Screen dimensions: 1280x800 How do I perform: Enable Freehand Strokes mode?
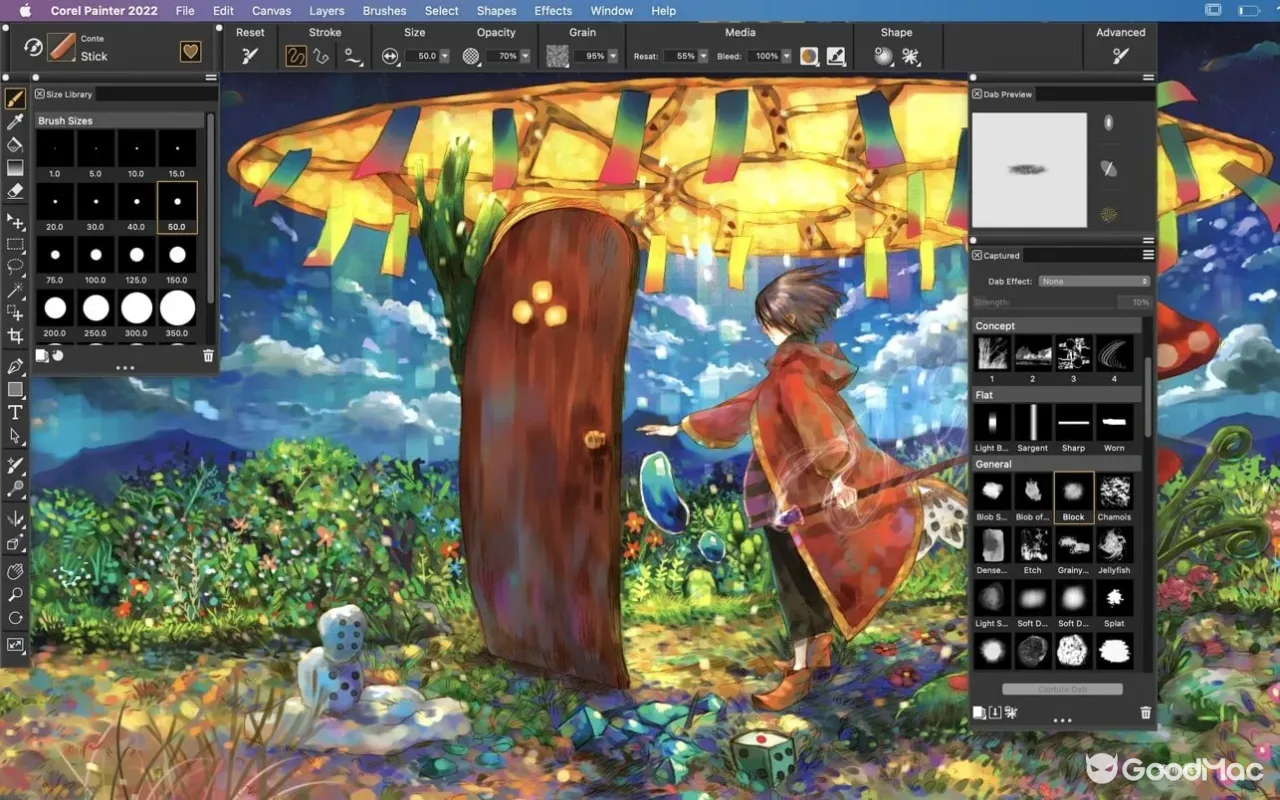point(296,56)
